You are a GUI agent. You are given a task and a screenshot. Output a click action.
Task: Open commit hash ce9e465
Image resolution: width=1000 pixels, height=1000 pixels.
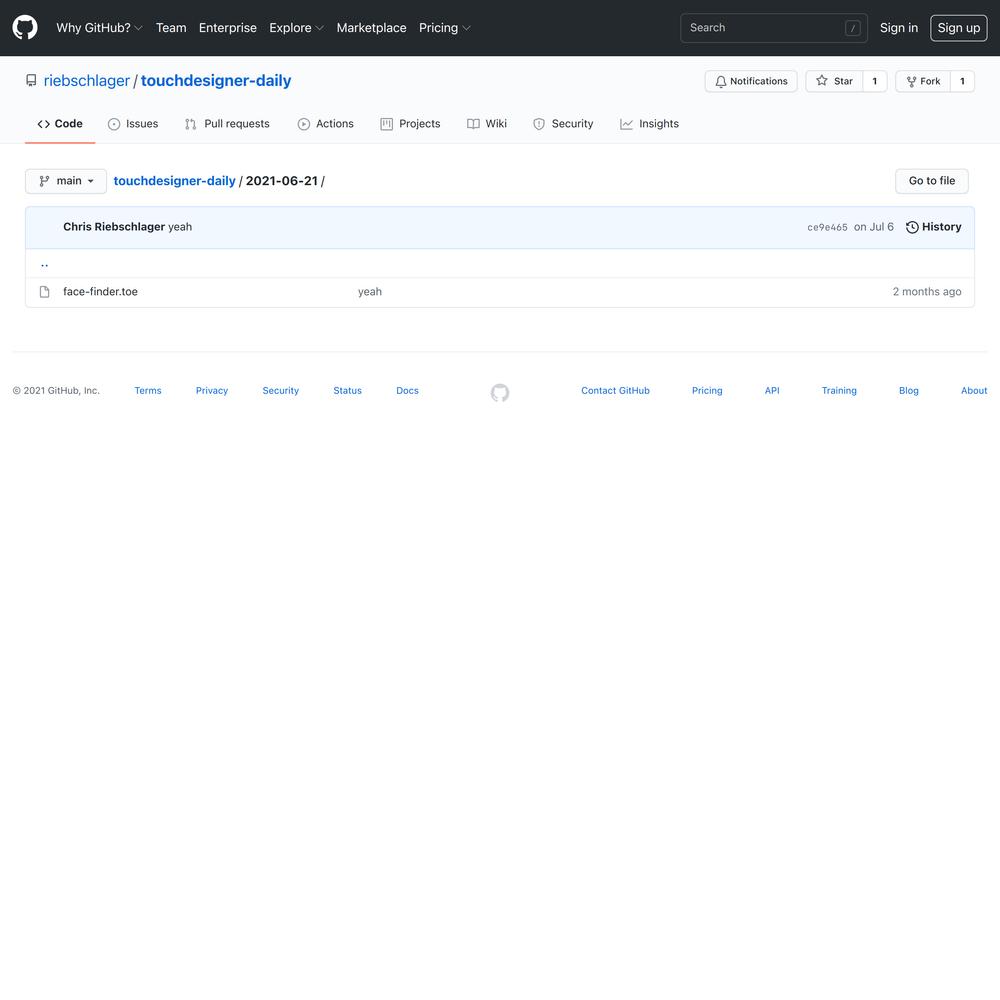click(x=827, y=227)
